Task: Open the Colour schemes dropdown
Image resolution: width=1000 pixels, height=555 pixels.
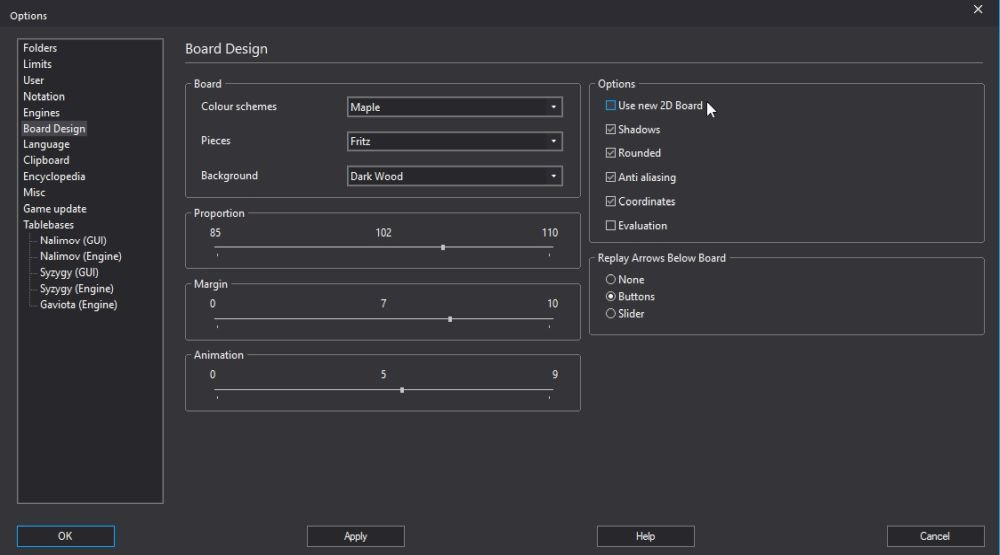Action: (454, 107)
